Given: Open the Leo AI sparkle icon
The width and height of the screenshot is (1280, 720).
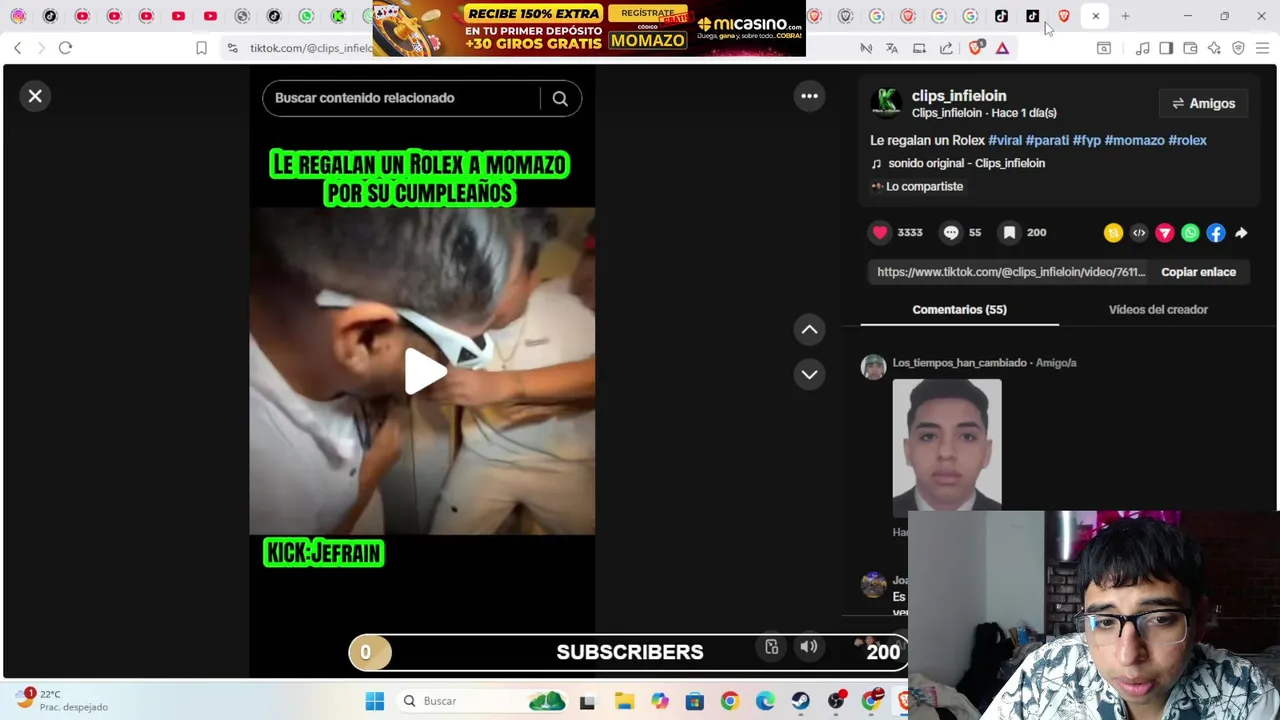Looking at the screenshot, I should point(1214,48).
